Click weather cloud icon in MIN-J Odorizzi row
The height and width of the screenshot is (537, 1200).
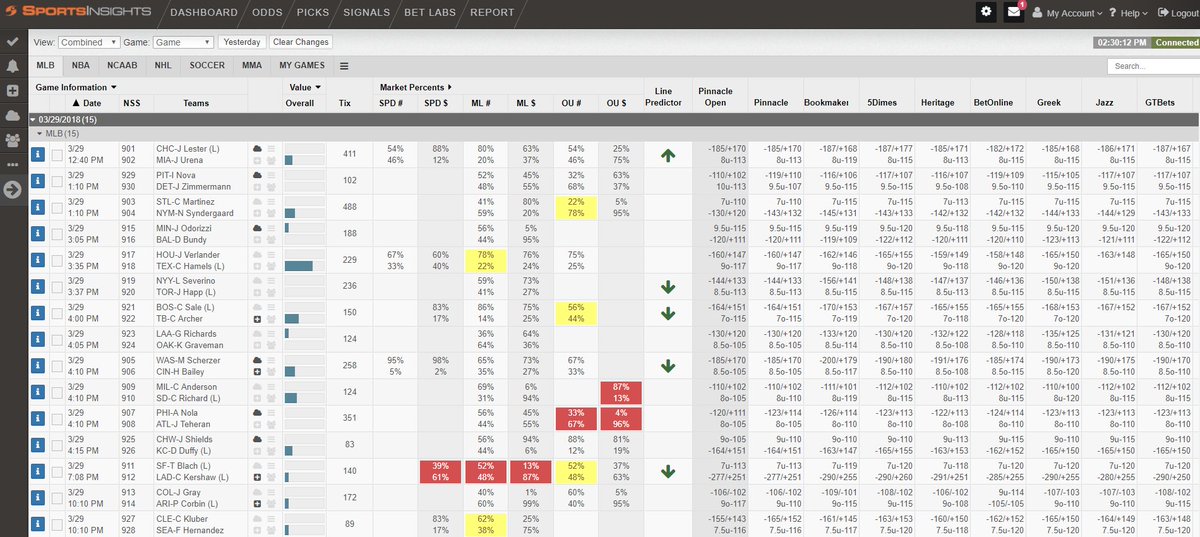(257, 227)
